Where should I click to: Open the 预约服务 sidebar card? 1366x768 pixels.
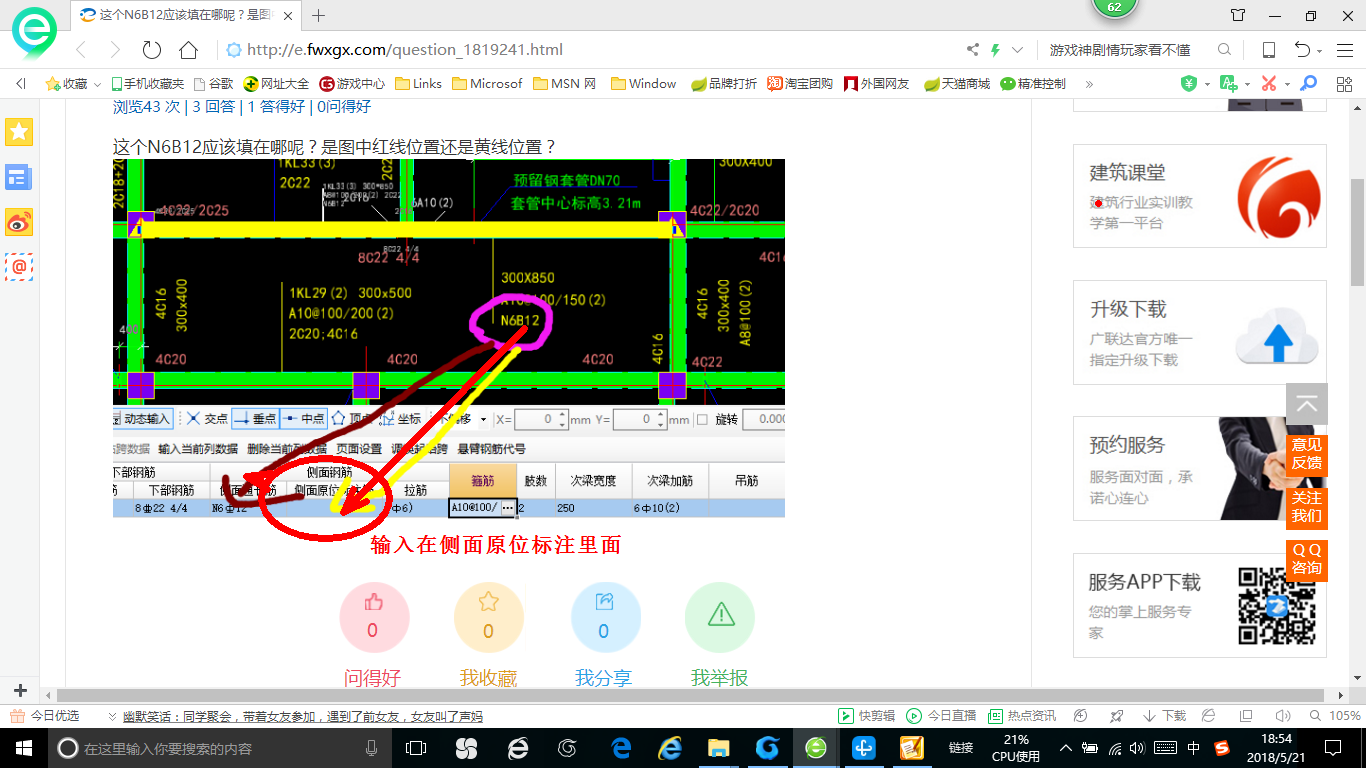tap(1200, 469)
